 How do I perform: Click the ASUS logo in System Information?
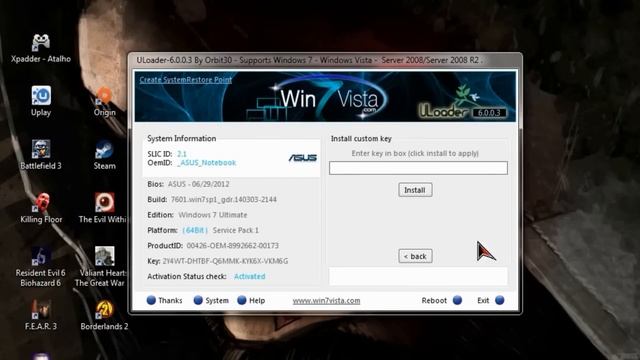click(302, 158)
